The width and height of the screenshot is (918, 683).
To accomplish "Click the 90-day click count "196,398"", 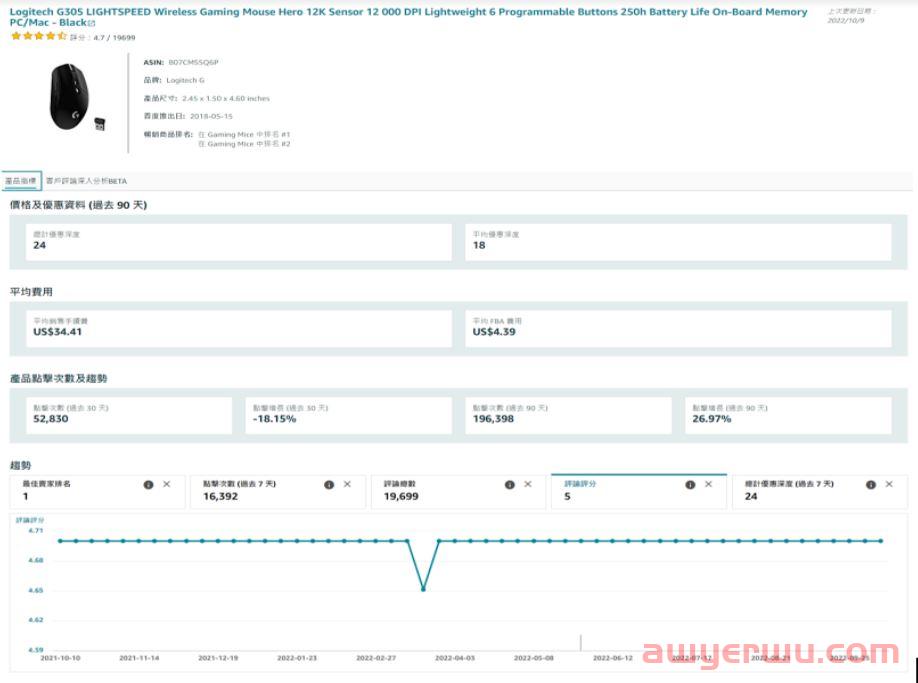I will (494, 418).
